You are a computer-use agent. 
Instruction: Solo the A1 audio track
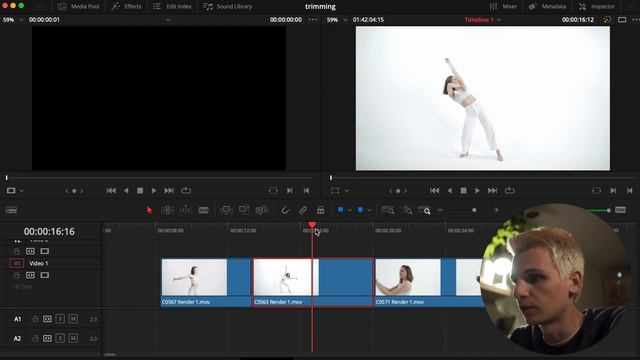click(60, 319)
